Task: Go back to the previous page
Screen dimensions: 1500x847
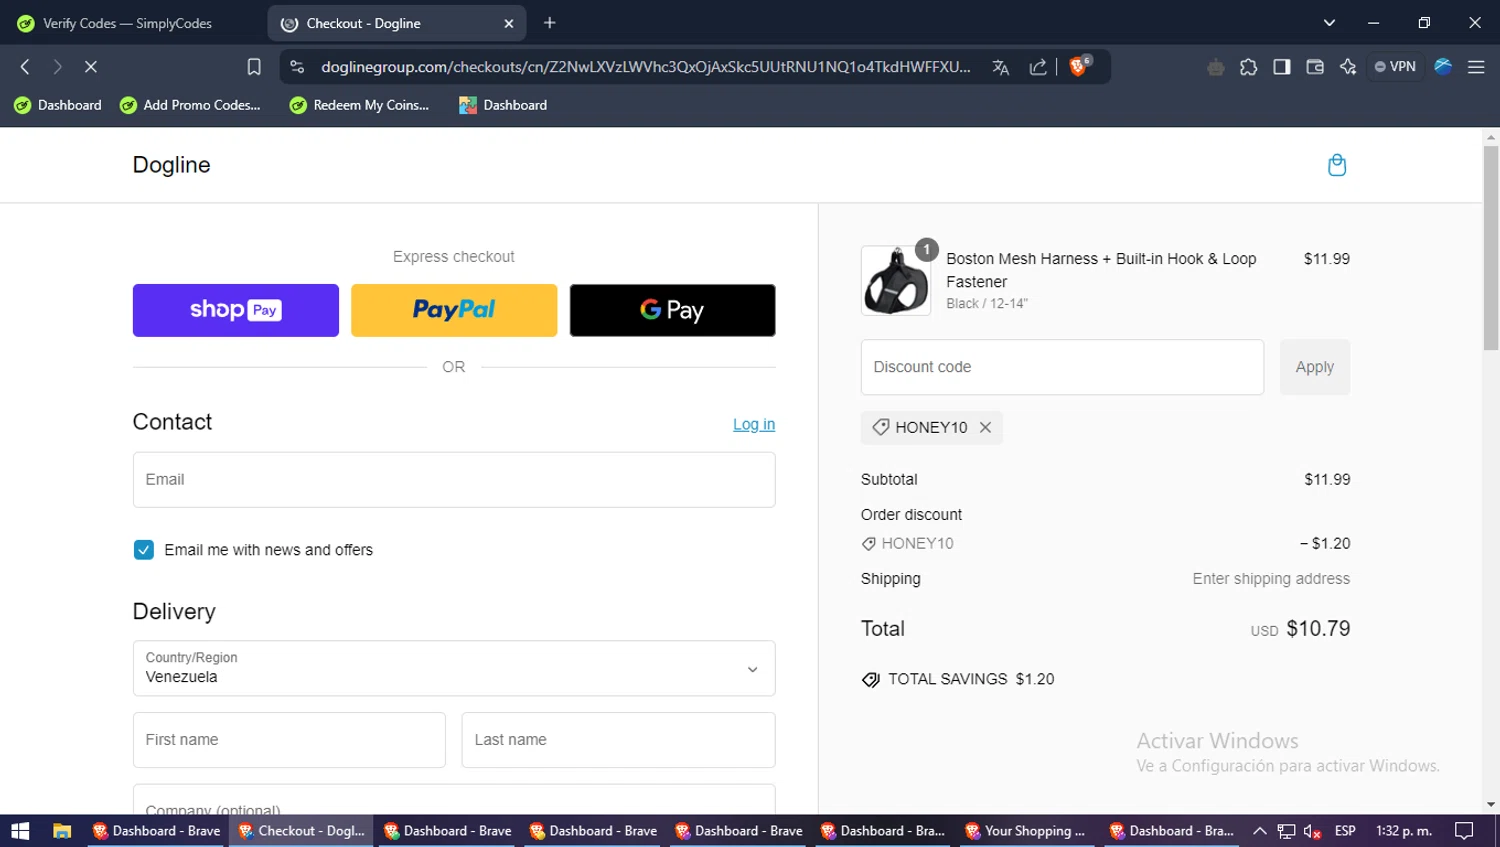Action: coord(25,67)
